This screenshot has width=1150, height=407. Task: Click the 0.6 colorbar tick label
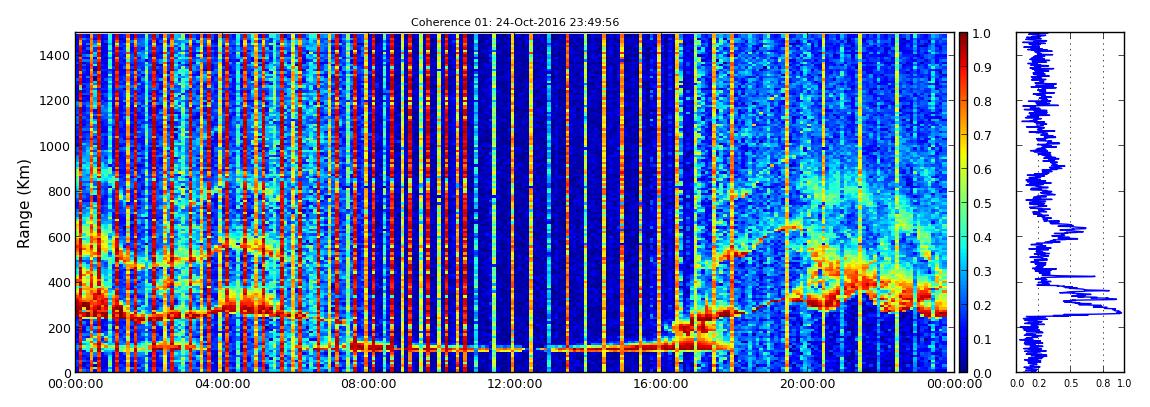[984, 169]
